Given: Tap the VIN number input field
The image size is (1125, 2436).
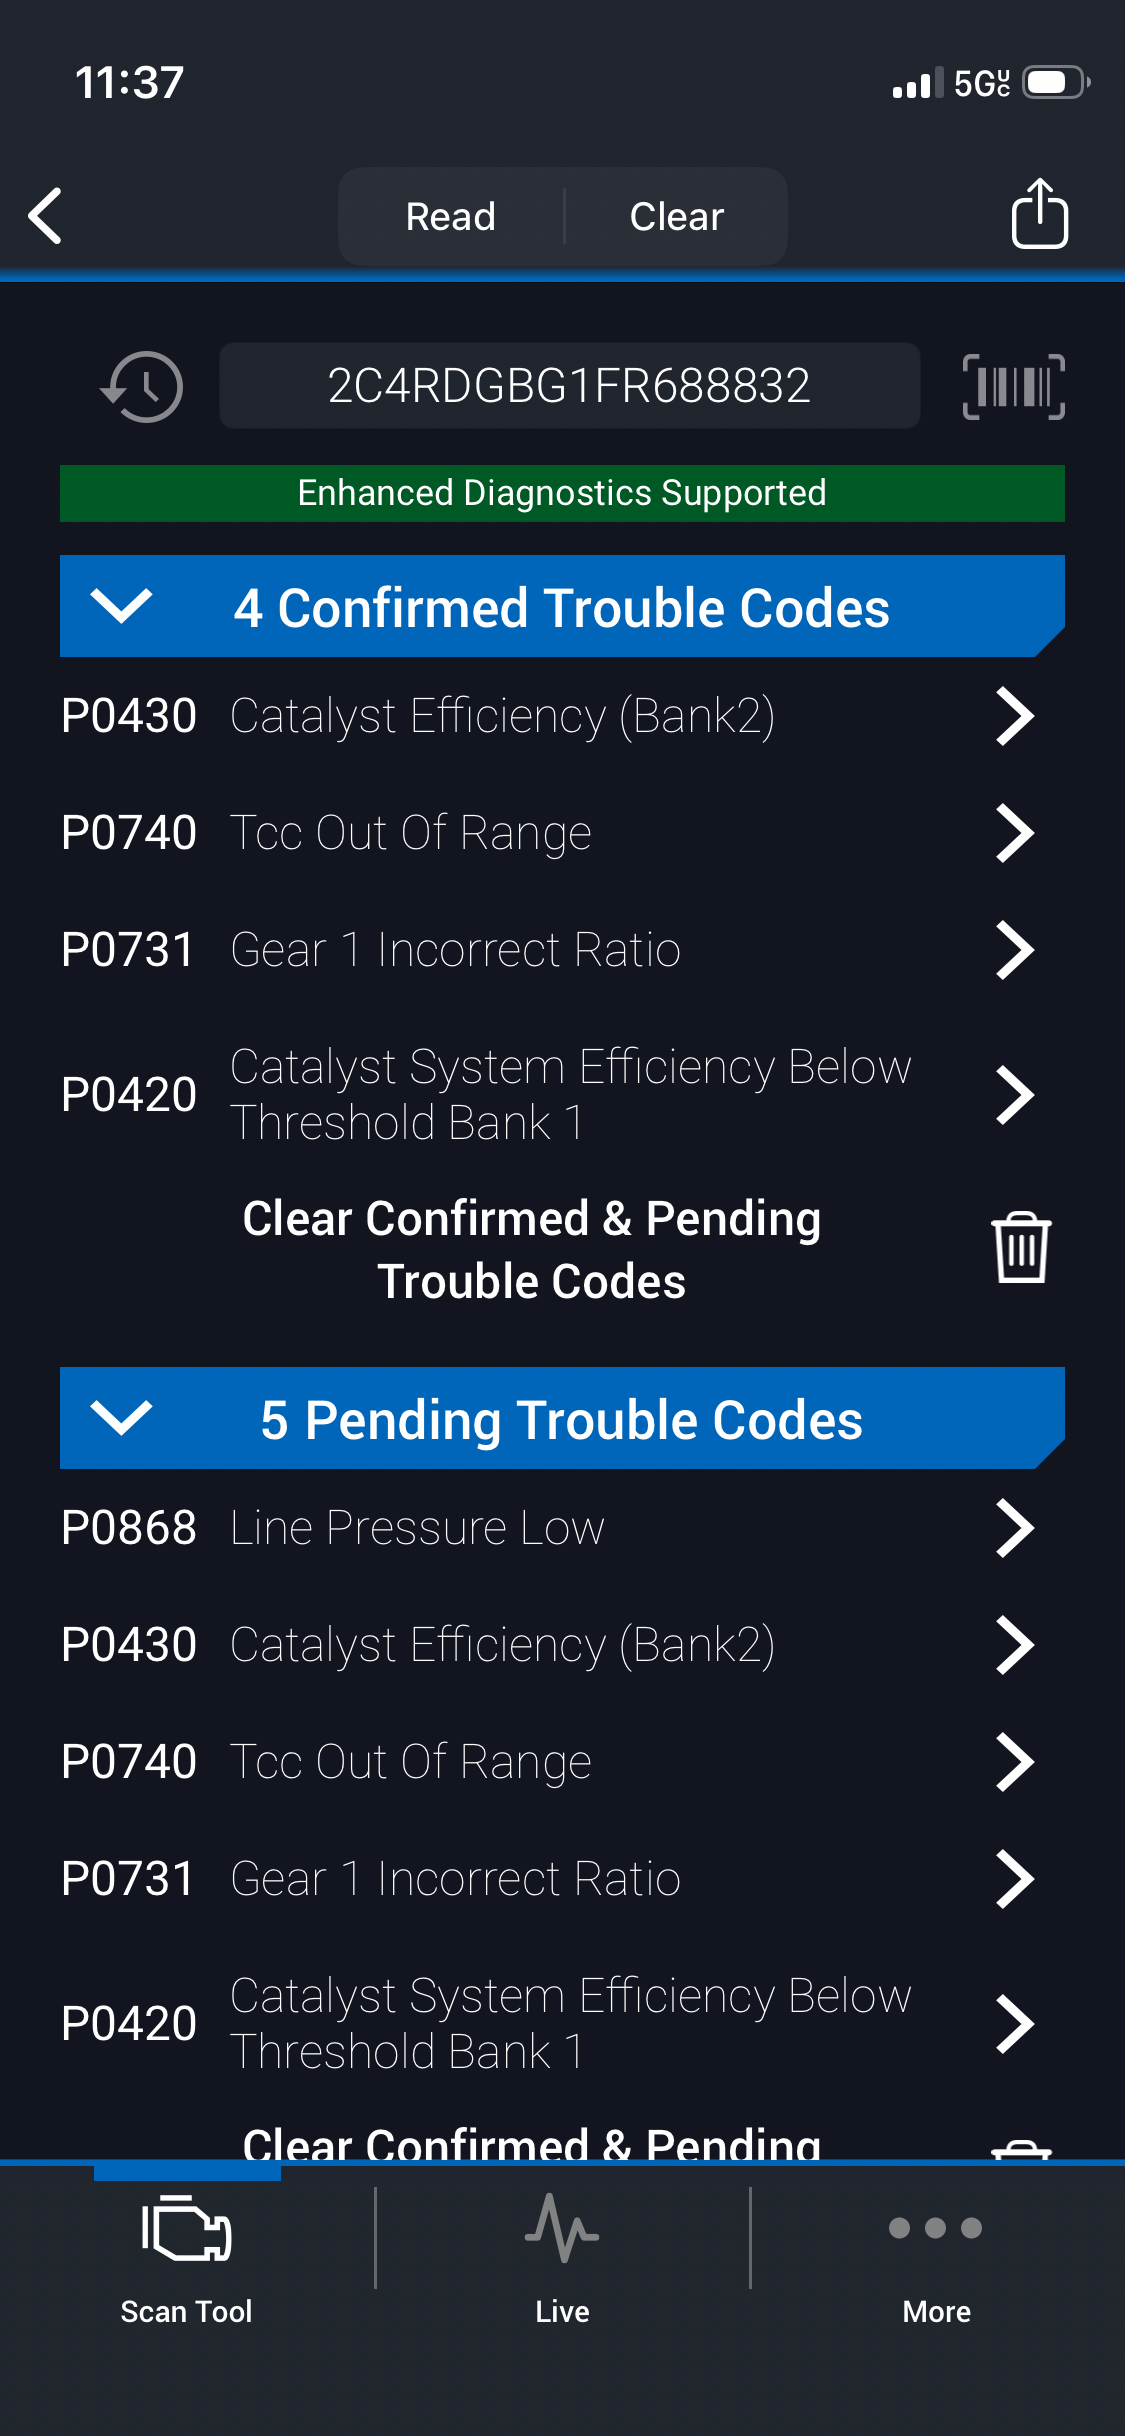Looking at the screenshot, I should (569, 386).
